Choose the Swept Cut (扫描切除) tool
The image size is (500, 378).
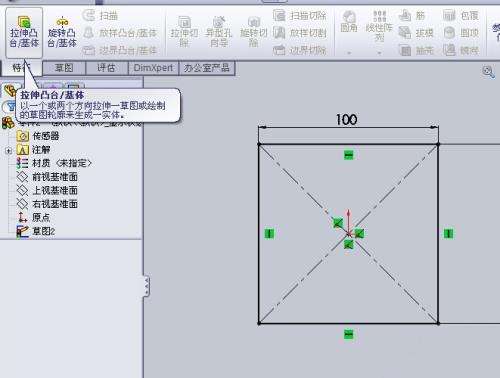point(299,15)
